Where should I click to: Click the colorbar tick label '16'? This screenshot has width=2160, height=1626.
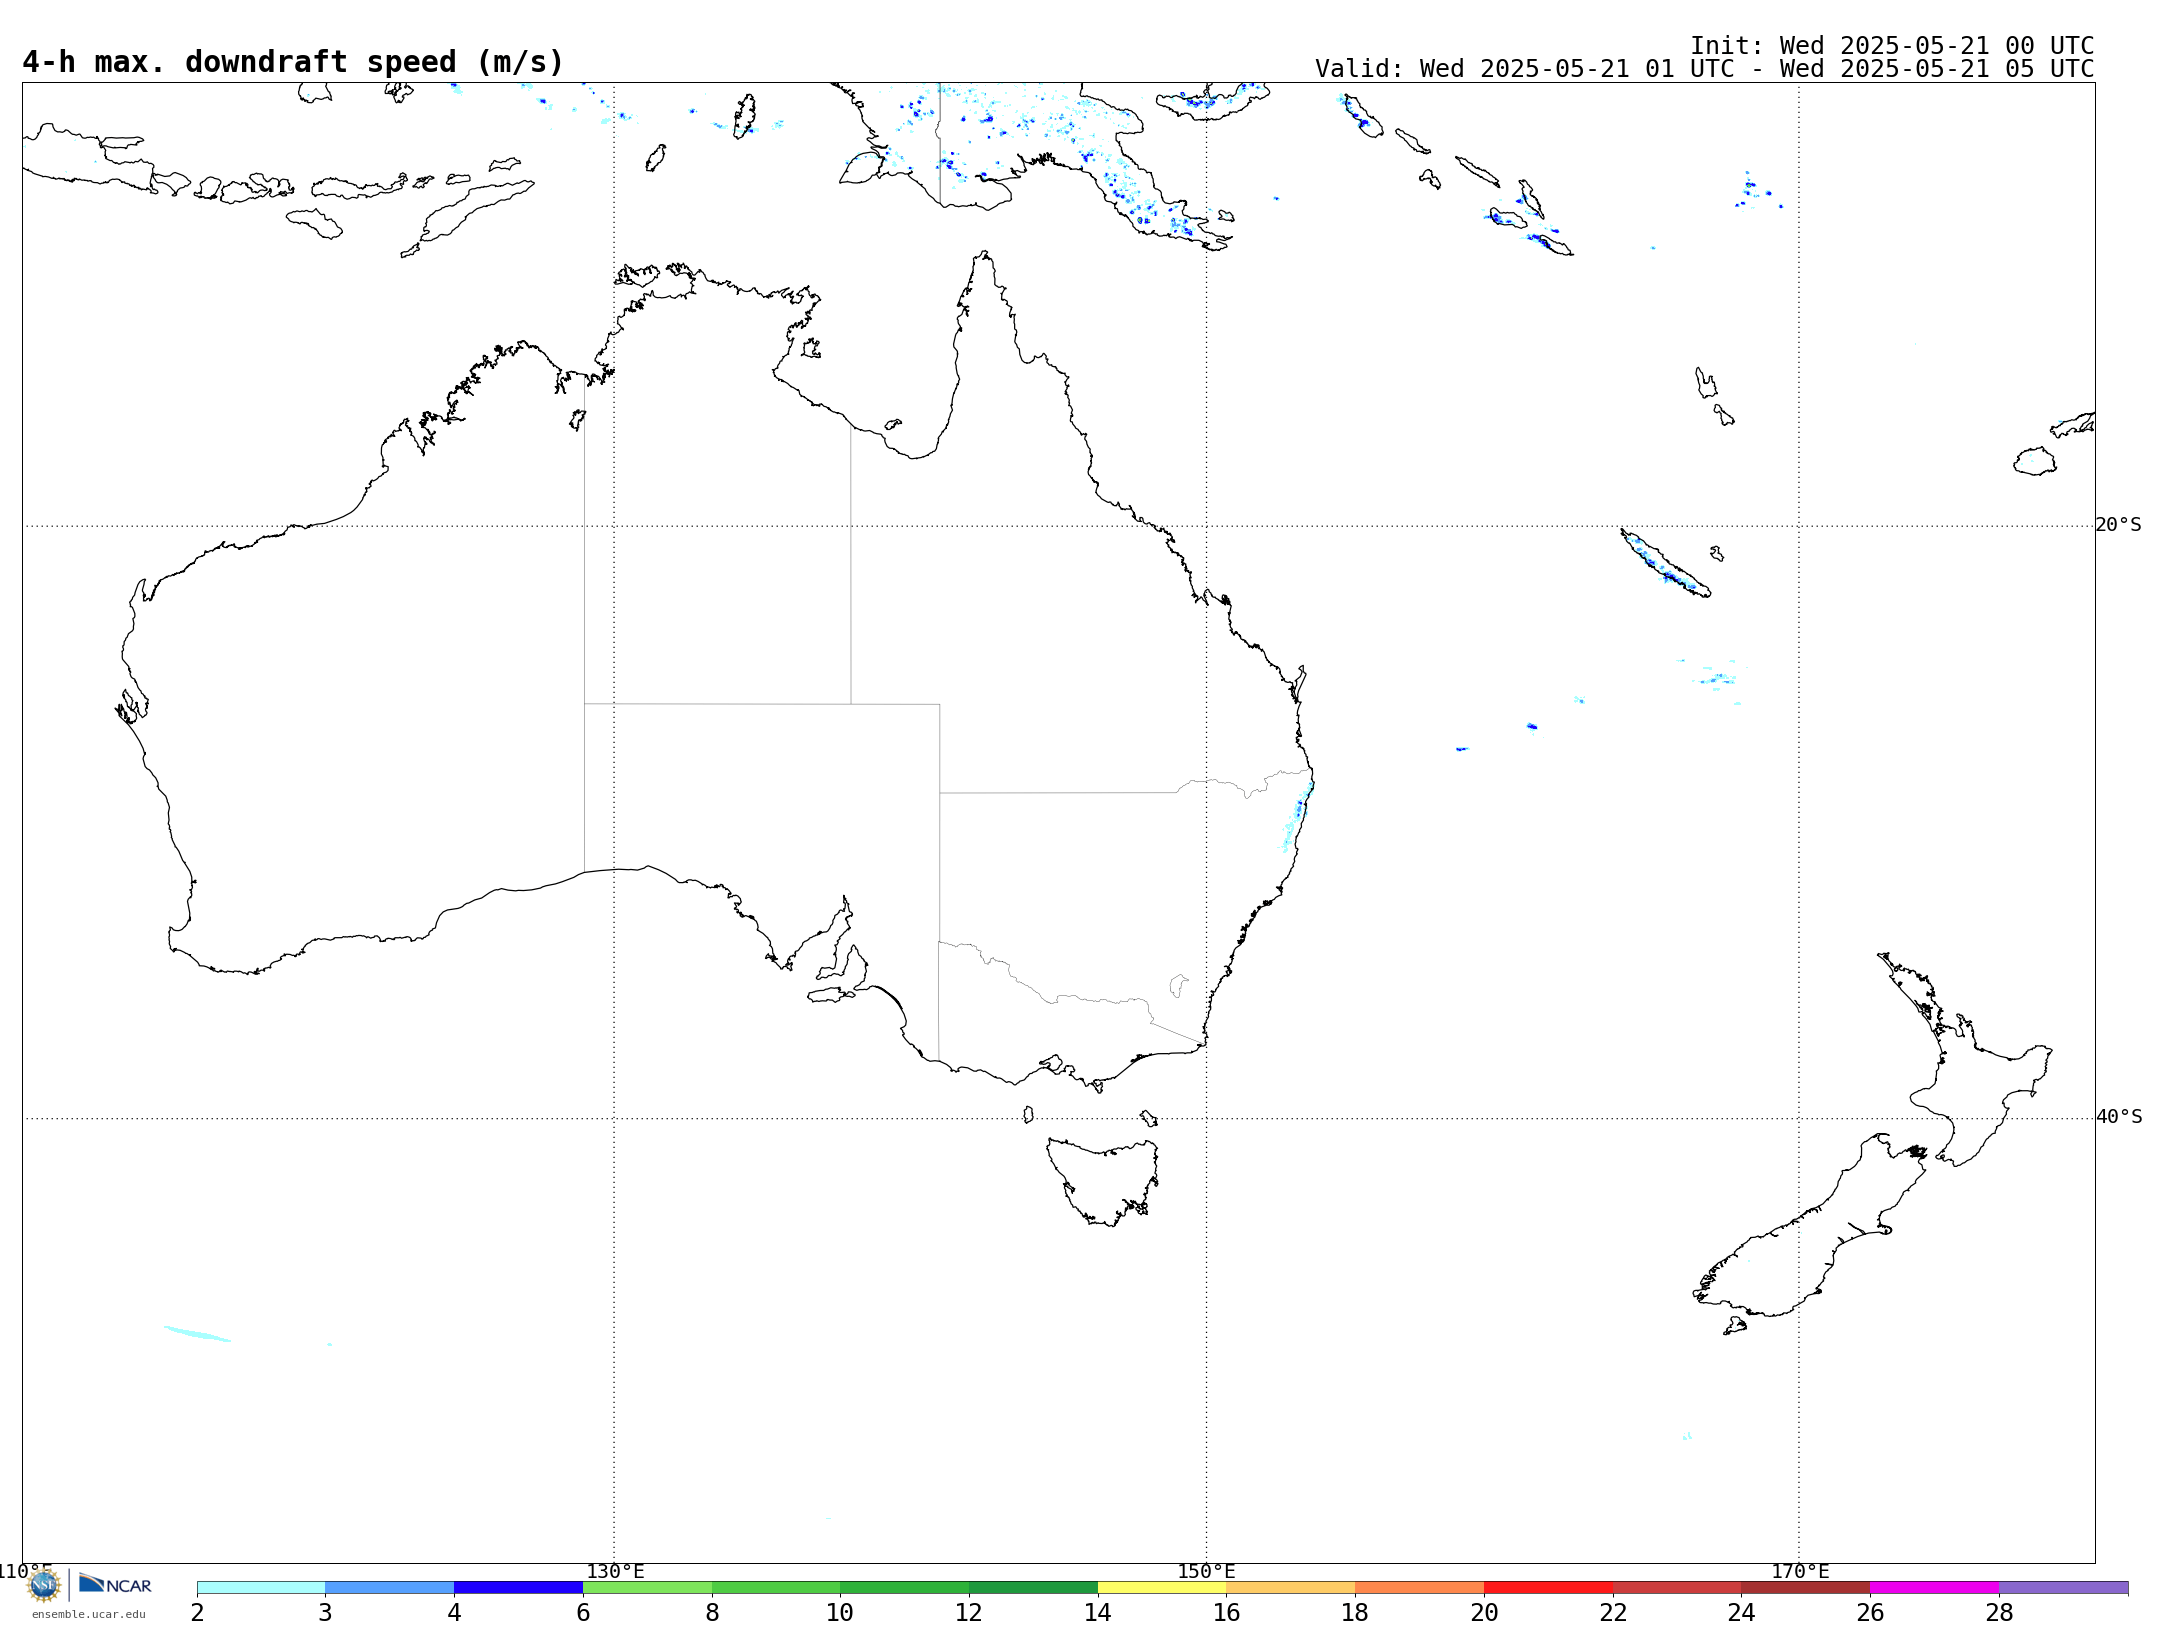[x=1227, y=1613]
